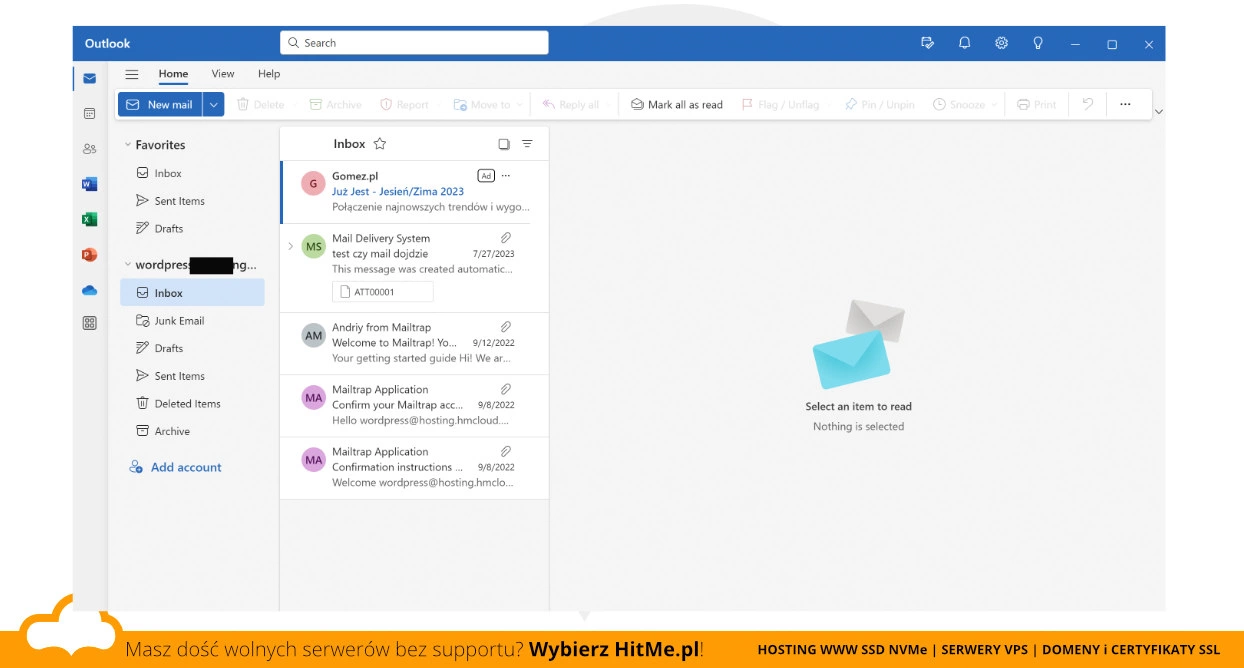Open the account's Sent Items folder
Image resolution: width=1244 pixels, height=668 pixels.
[192, 376]
